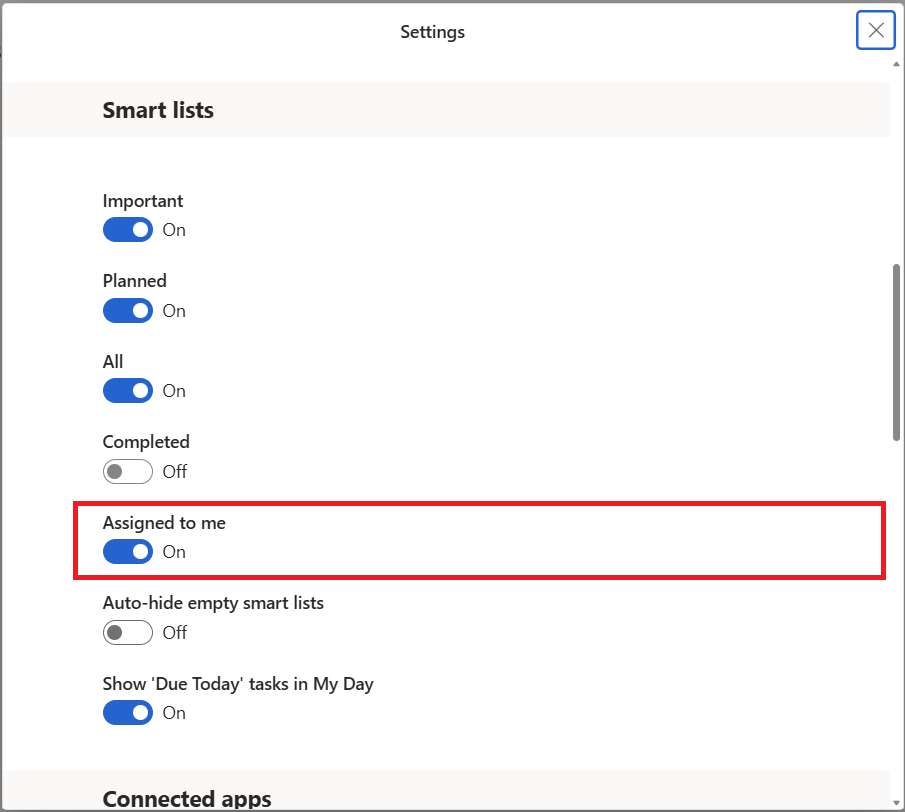This screenshot has height=812, width=905.
Task: Click the Connected apps section heading
Action: pos(187,799)
